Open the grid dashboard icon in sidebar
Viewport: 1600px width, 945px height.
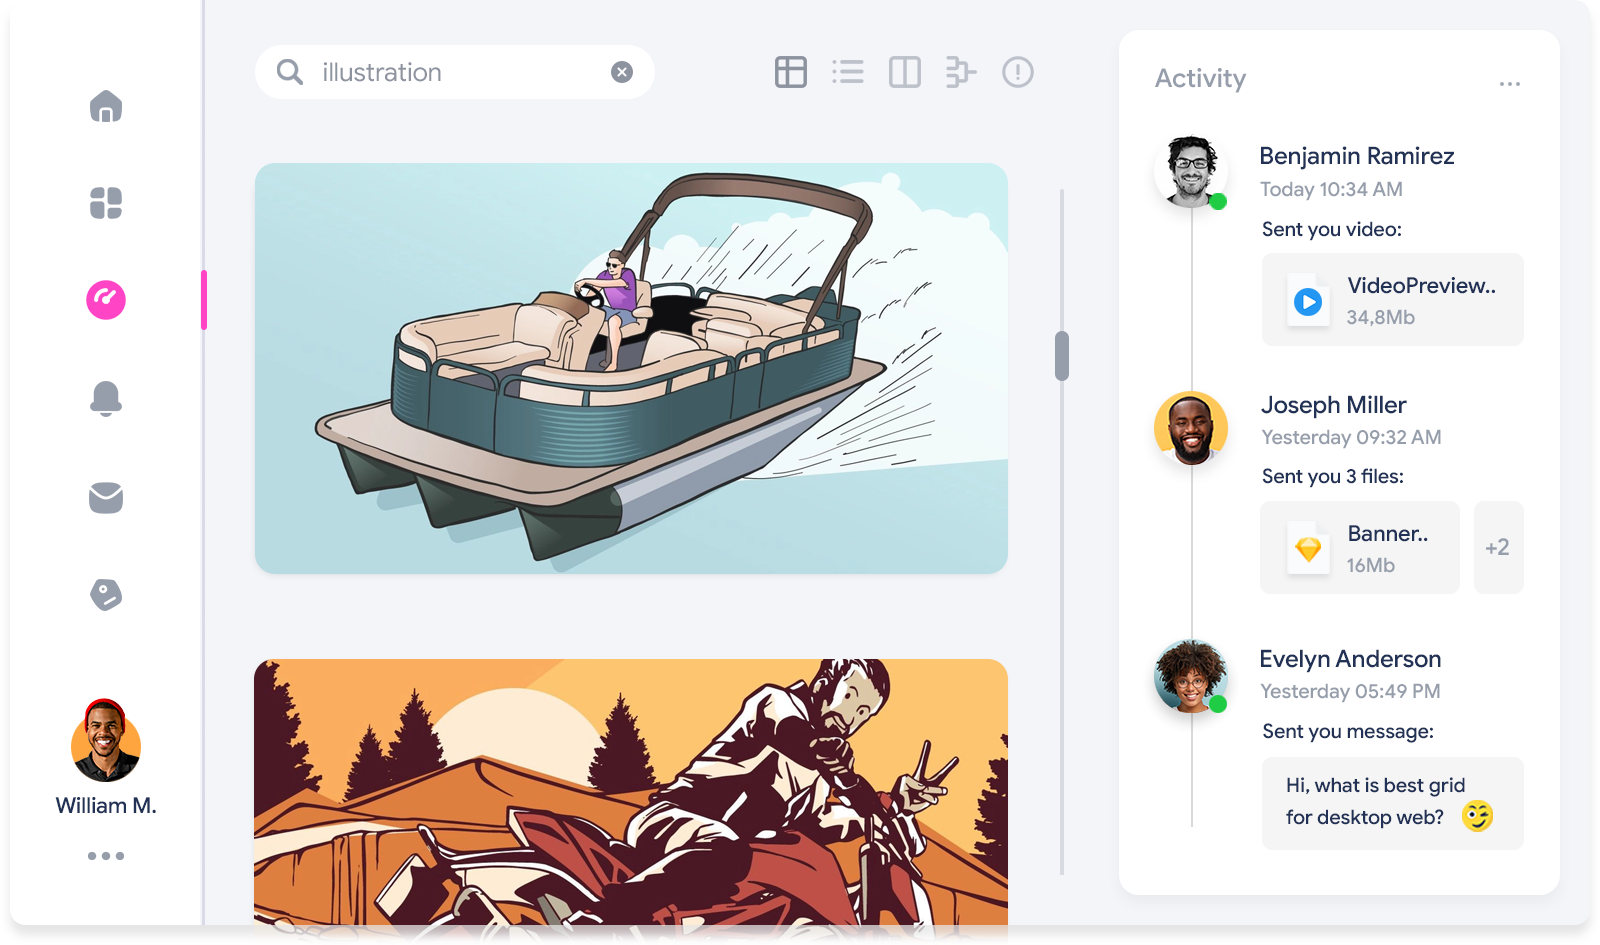[x=106, y=203]
